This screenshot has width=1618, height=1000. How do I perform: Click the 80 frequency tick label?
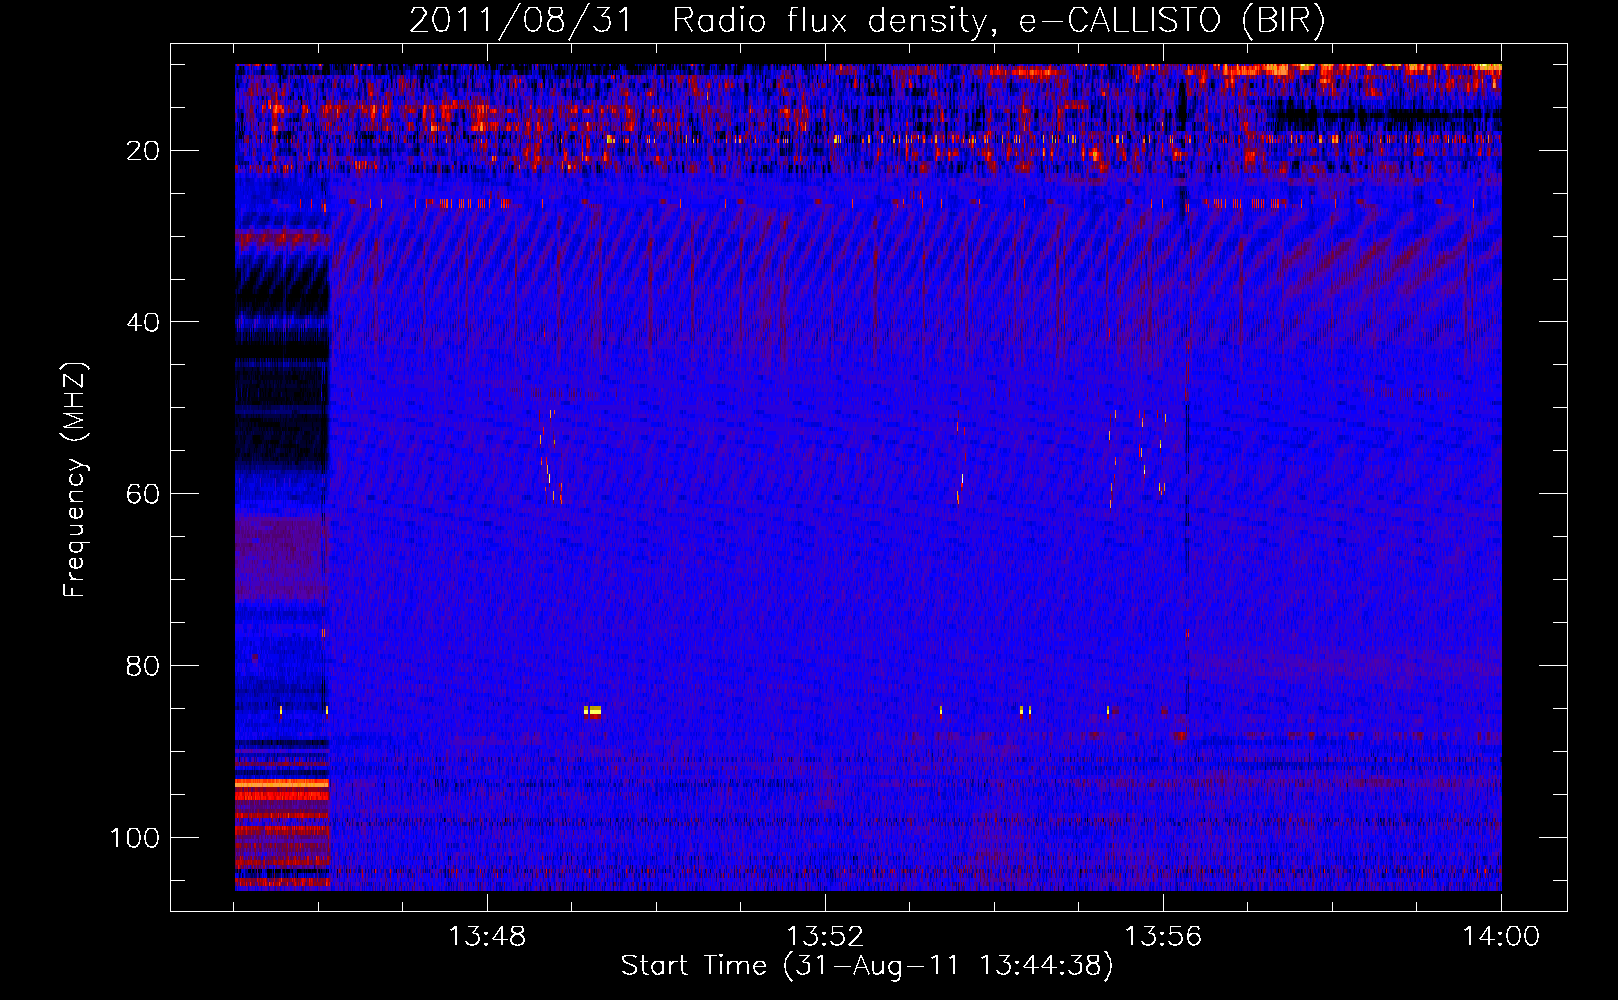pyautogui.click(x=144, y=666)
